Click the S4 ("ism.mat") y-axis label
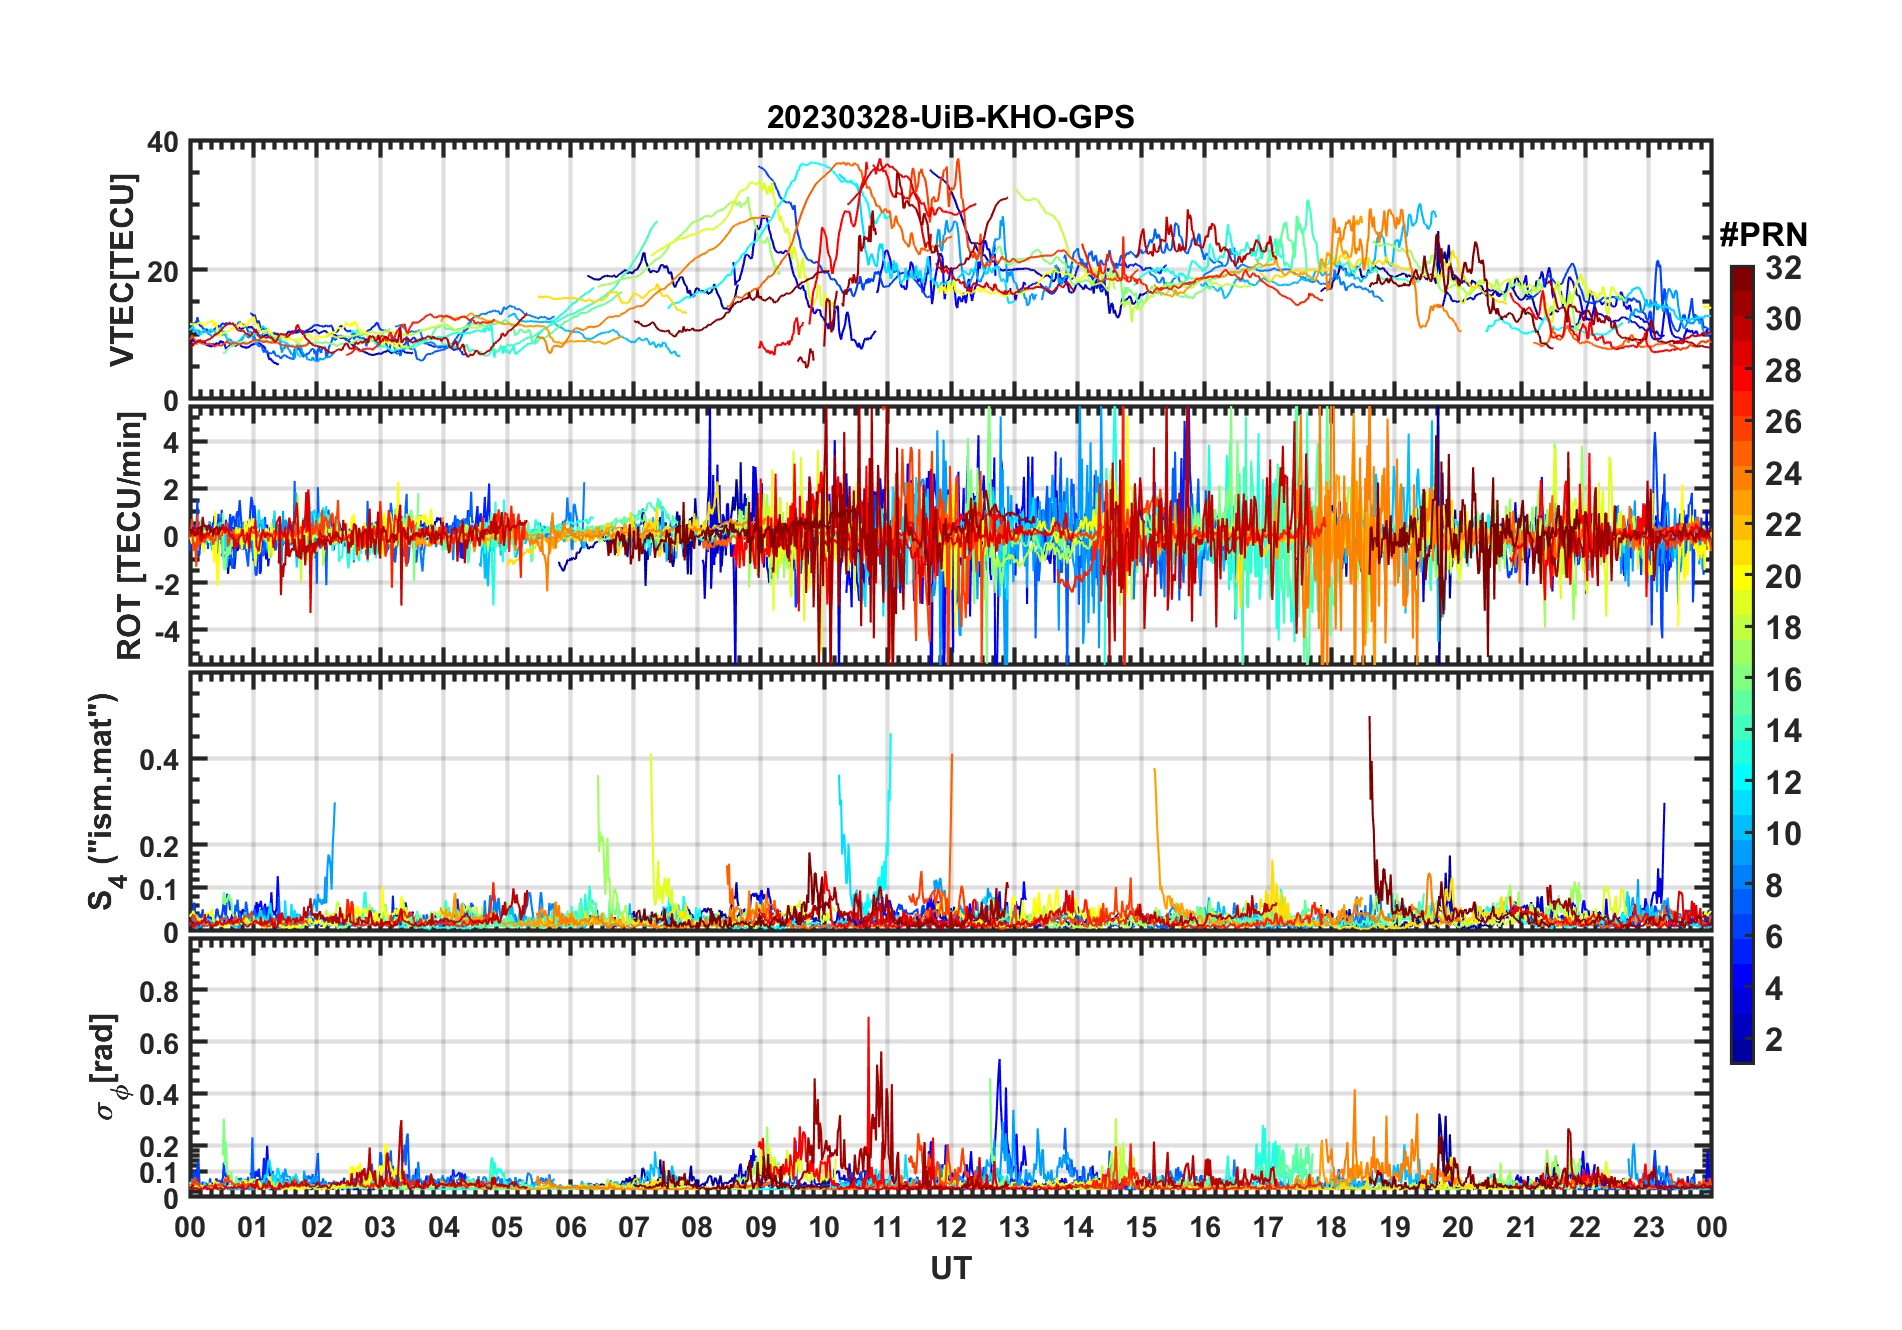 [103, 801]
